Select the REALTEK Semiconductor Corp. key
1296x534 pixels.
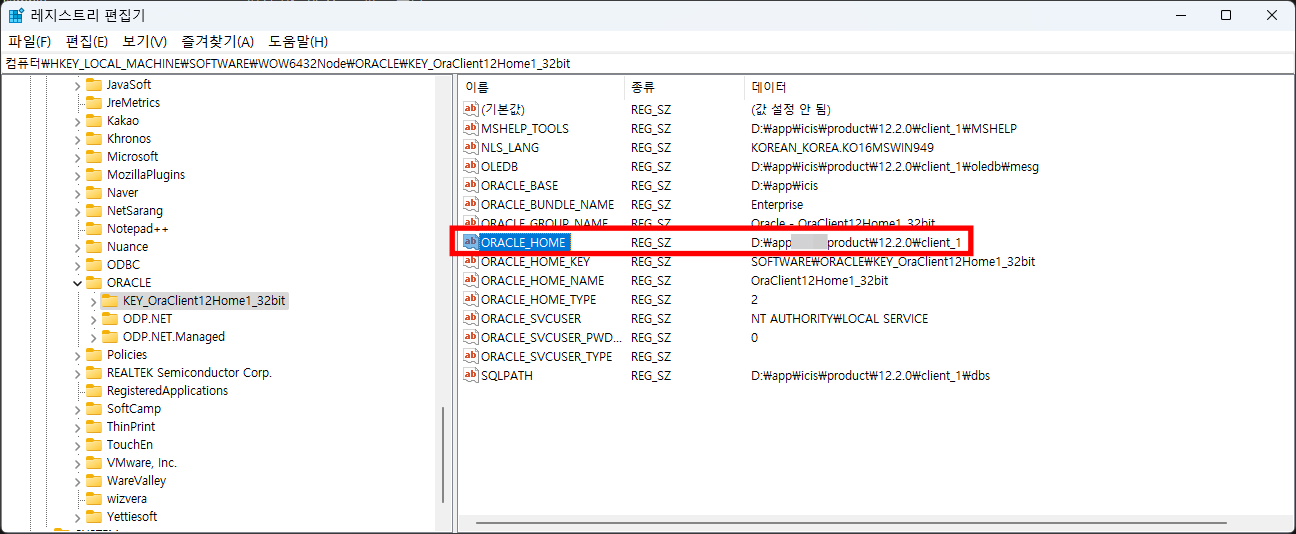coord(189,373)
